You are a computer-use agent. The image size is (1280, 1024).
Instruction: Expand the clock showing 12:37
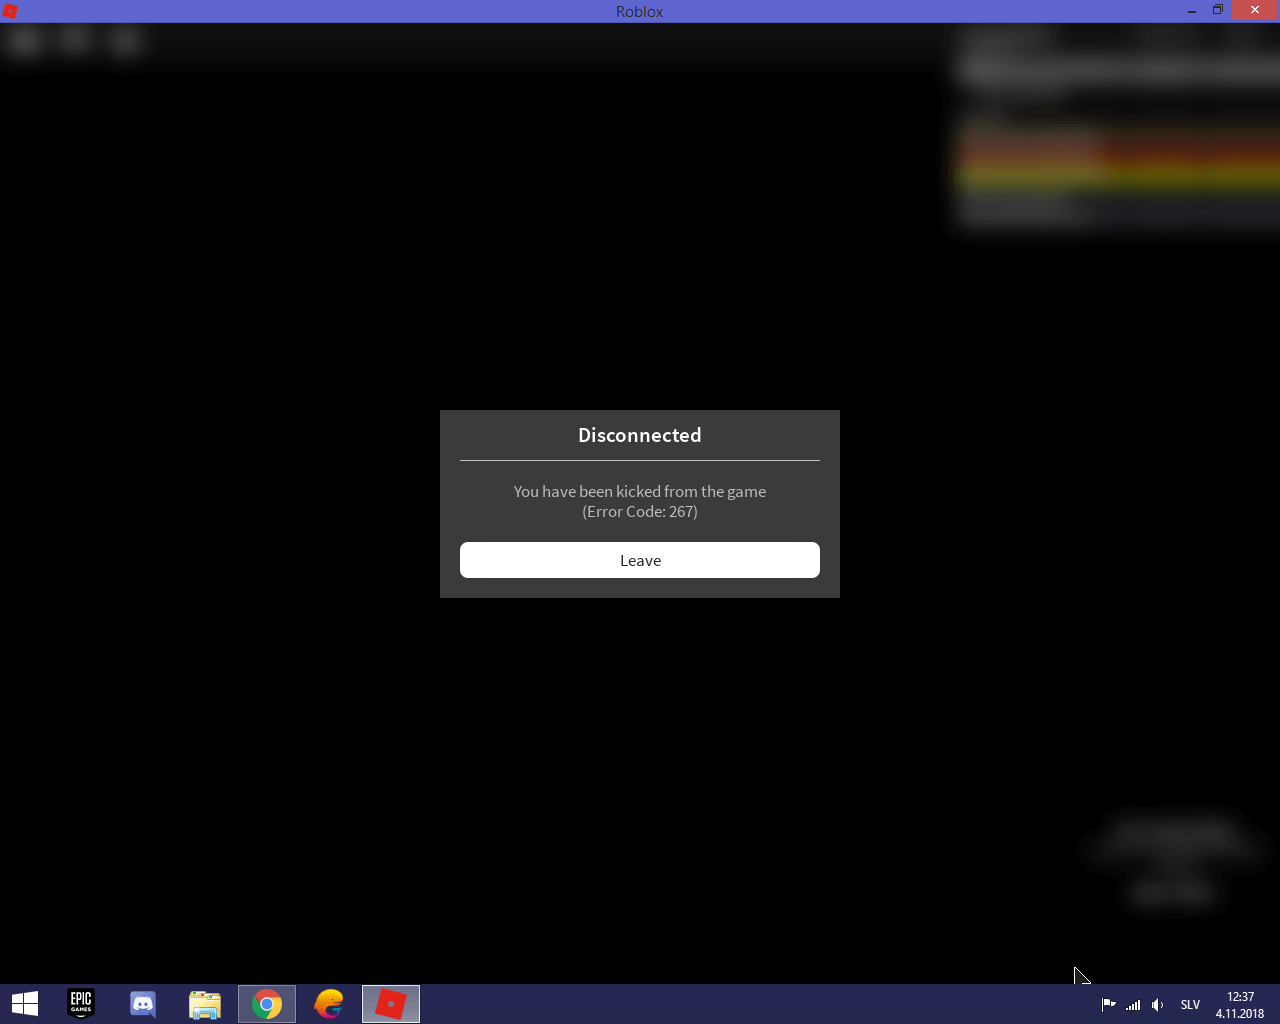click(1239, 1004)
